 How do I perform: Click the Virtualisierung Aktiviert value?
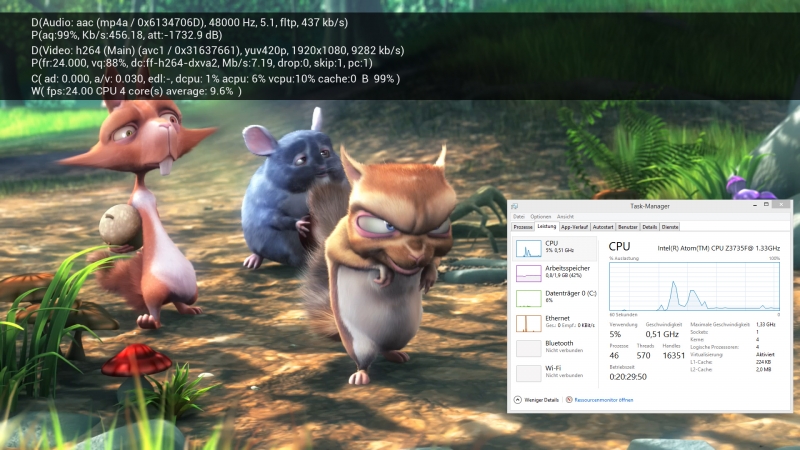pyautogui.click(x=765, y=355)
